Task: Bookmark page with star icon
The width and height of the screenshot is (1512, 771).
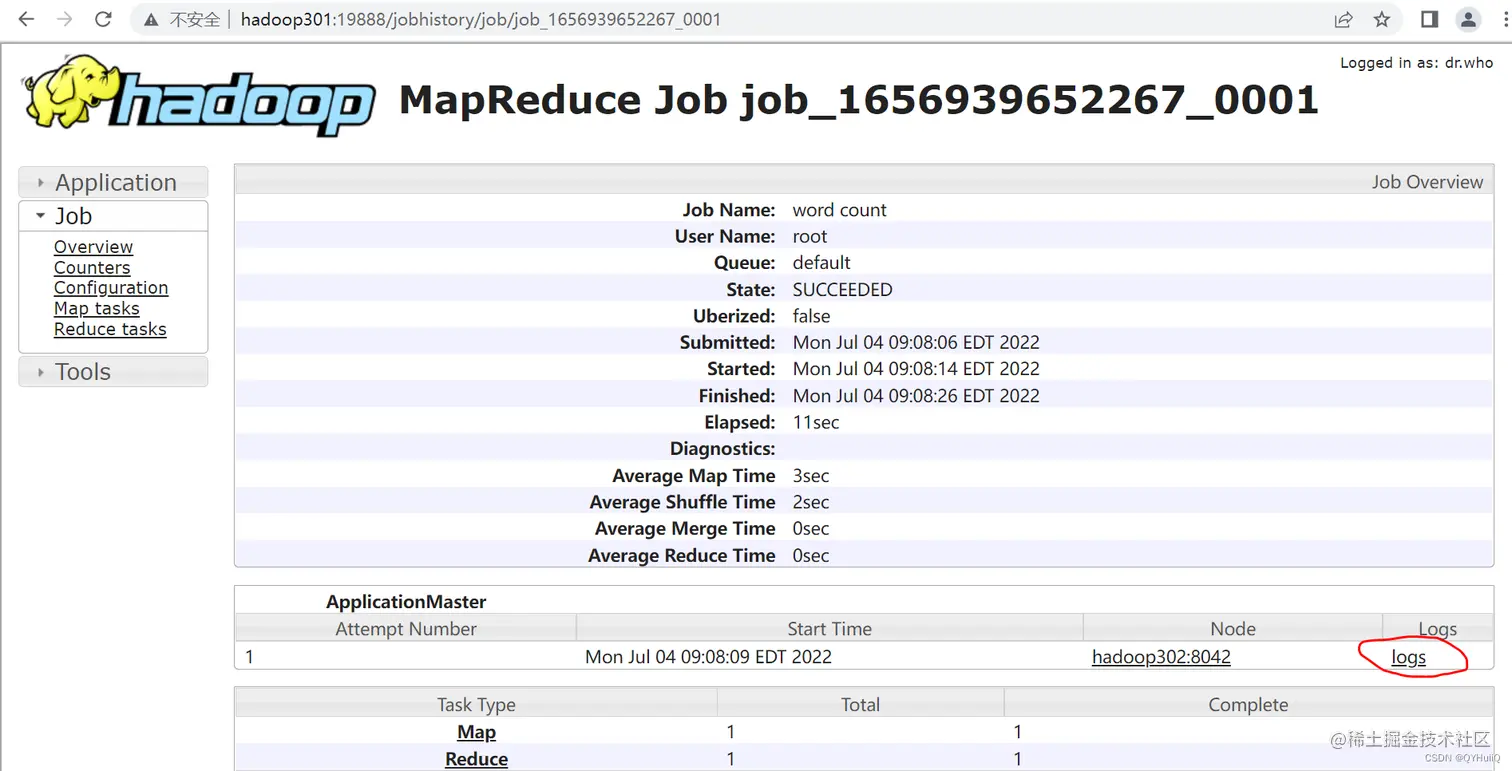Action: (1382, 19)
